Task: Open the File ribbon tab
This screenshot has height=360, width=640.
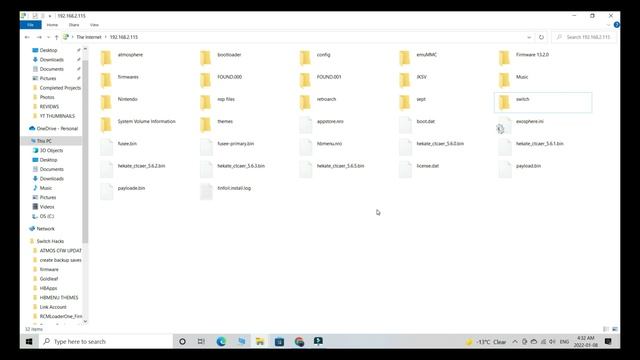Action: click(x=31, y=25)
